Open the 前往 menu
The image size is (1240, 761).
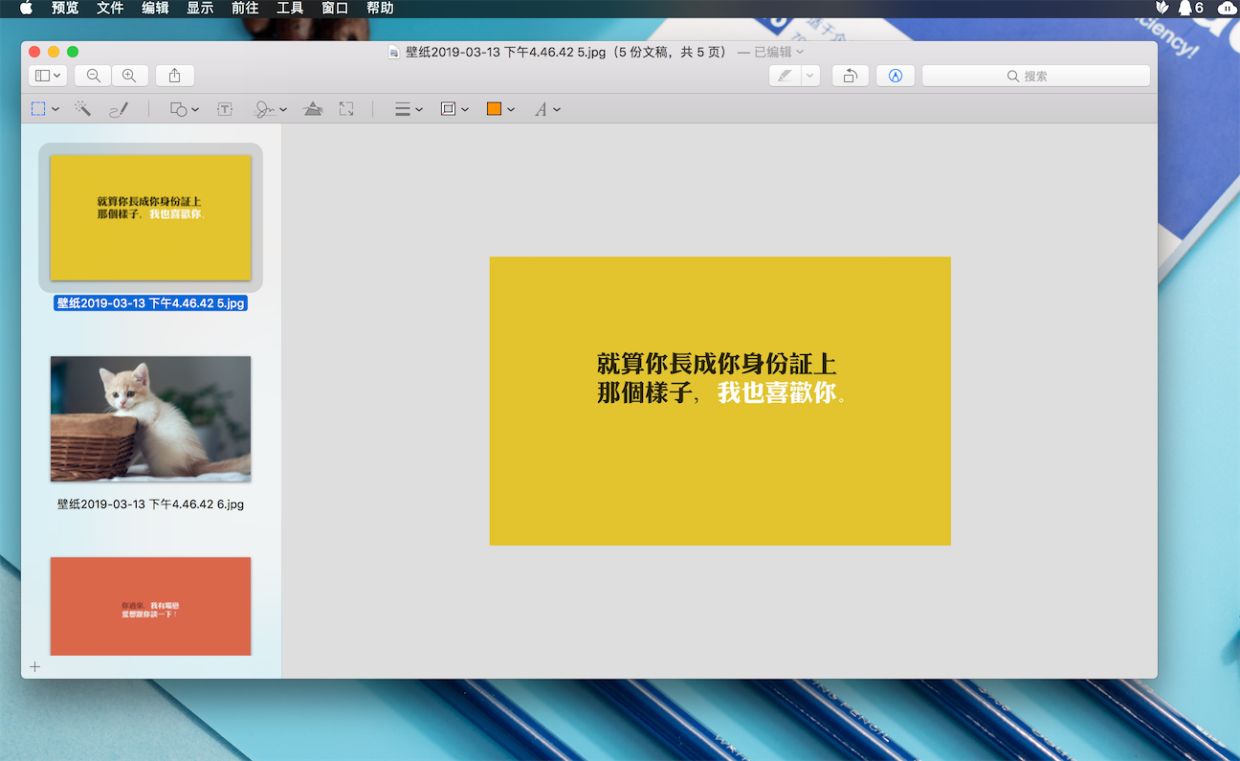click(x=245, y=8)
